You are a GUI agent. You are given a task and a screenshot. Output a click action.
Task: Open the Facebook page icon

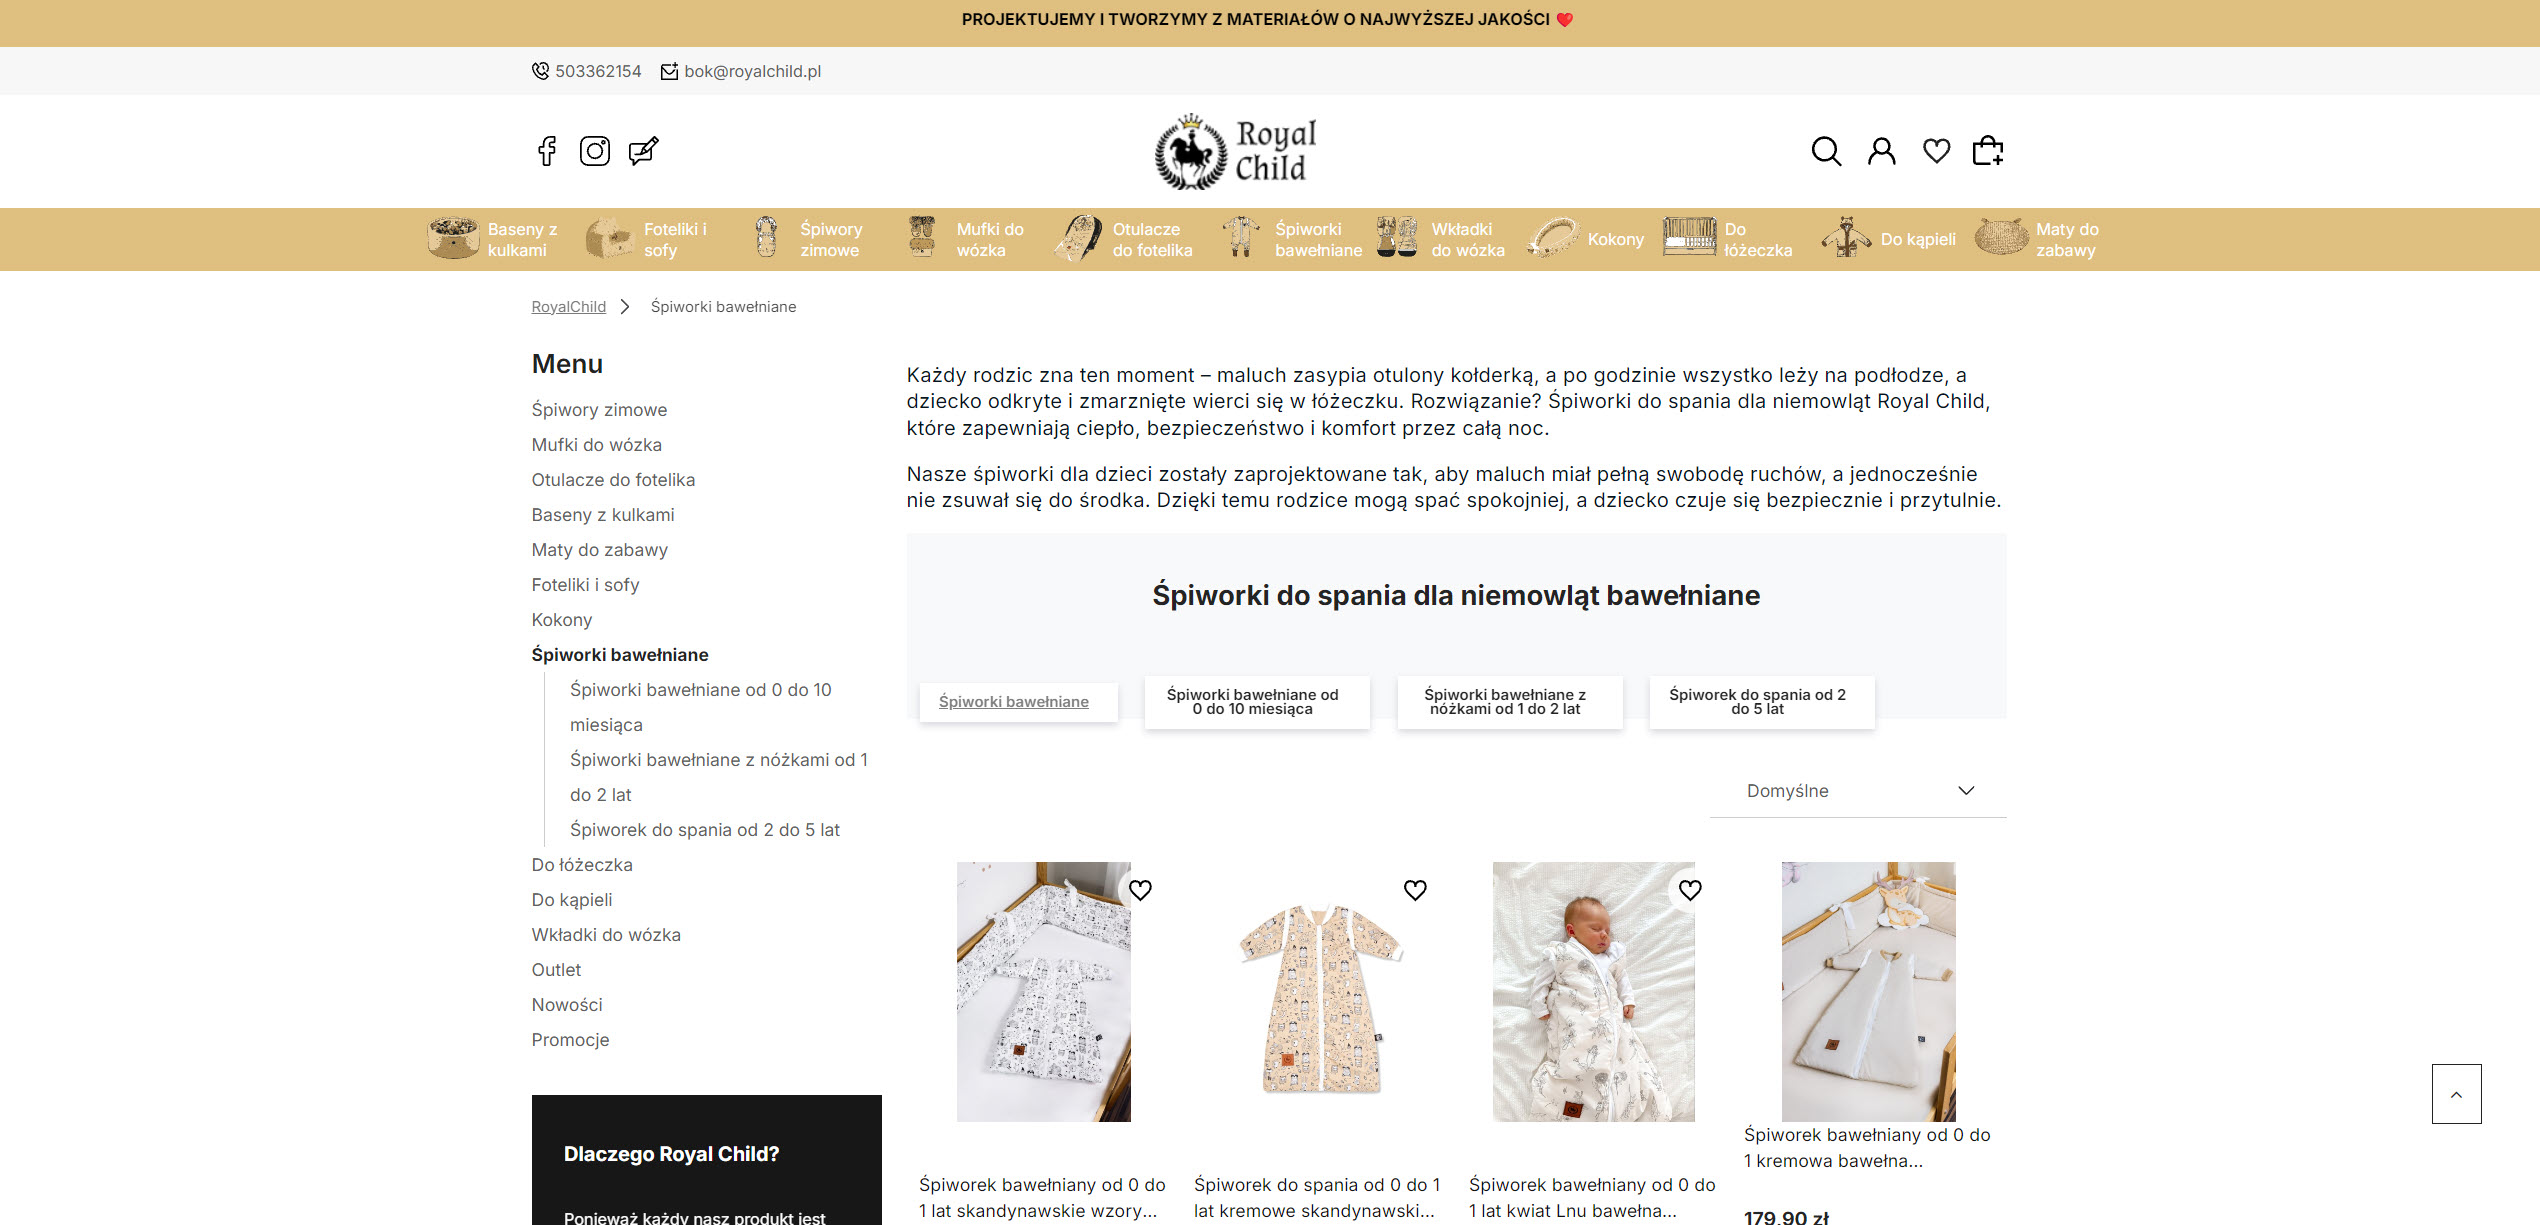(x=546, y=151)
